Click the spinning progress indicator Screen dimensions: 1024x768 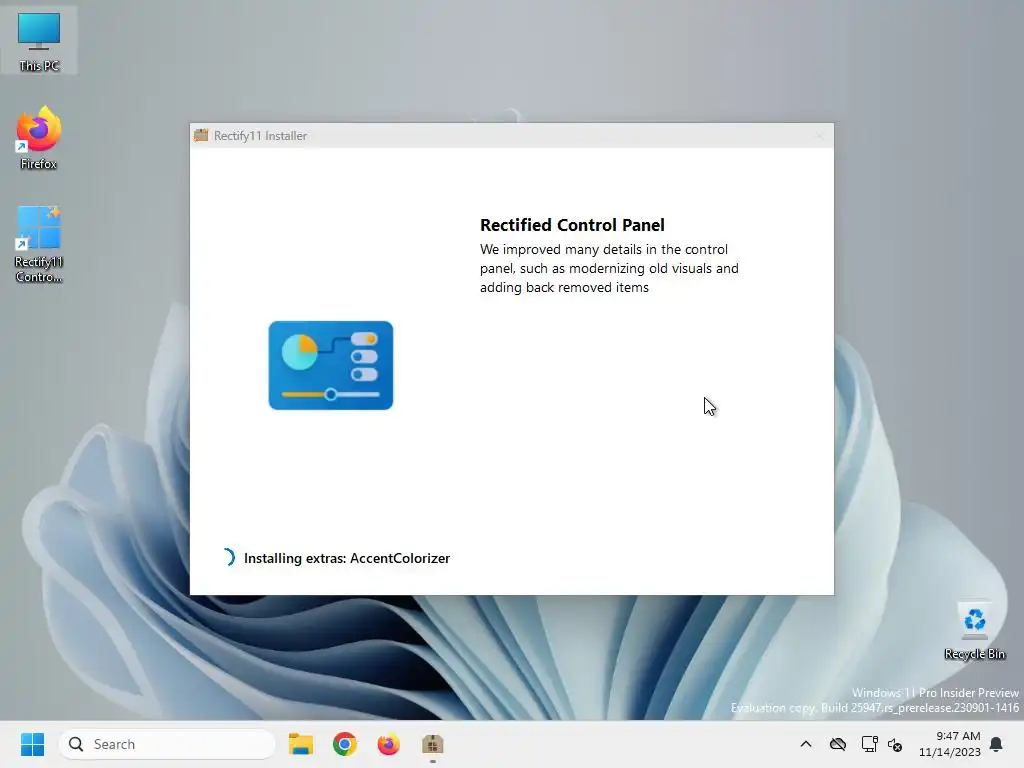227,557
